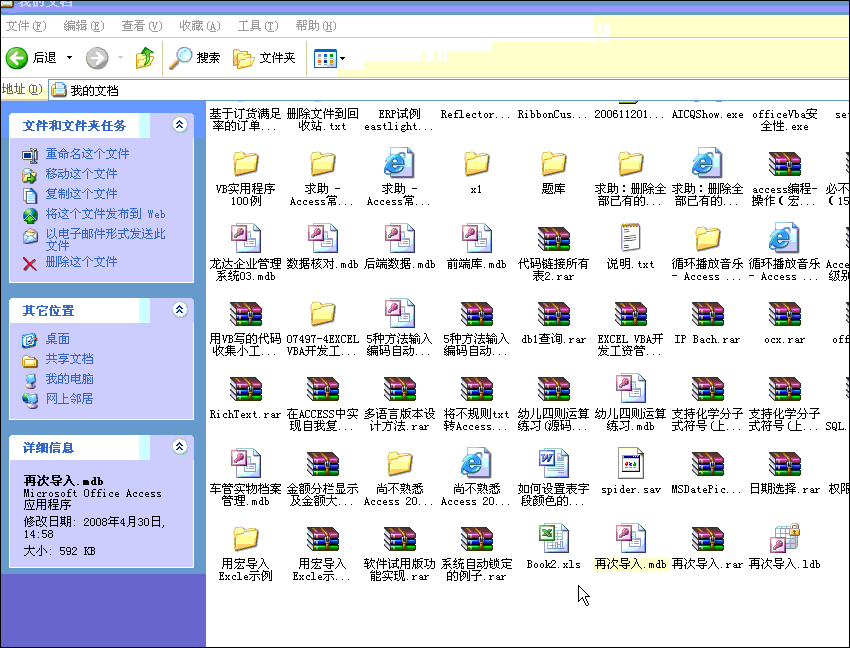Select the 在ACCESS中实现自我复 archive icon
850x648 pixels.
(x=323, y=388)
